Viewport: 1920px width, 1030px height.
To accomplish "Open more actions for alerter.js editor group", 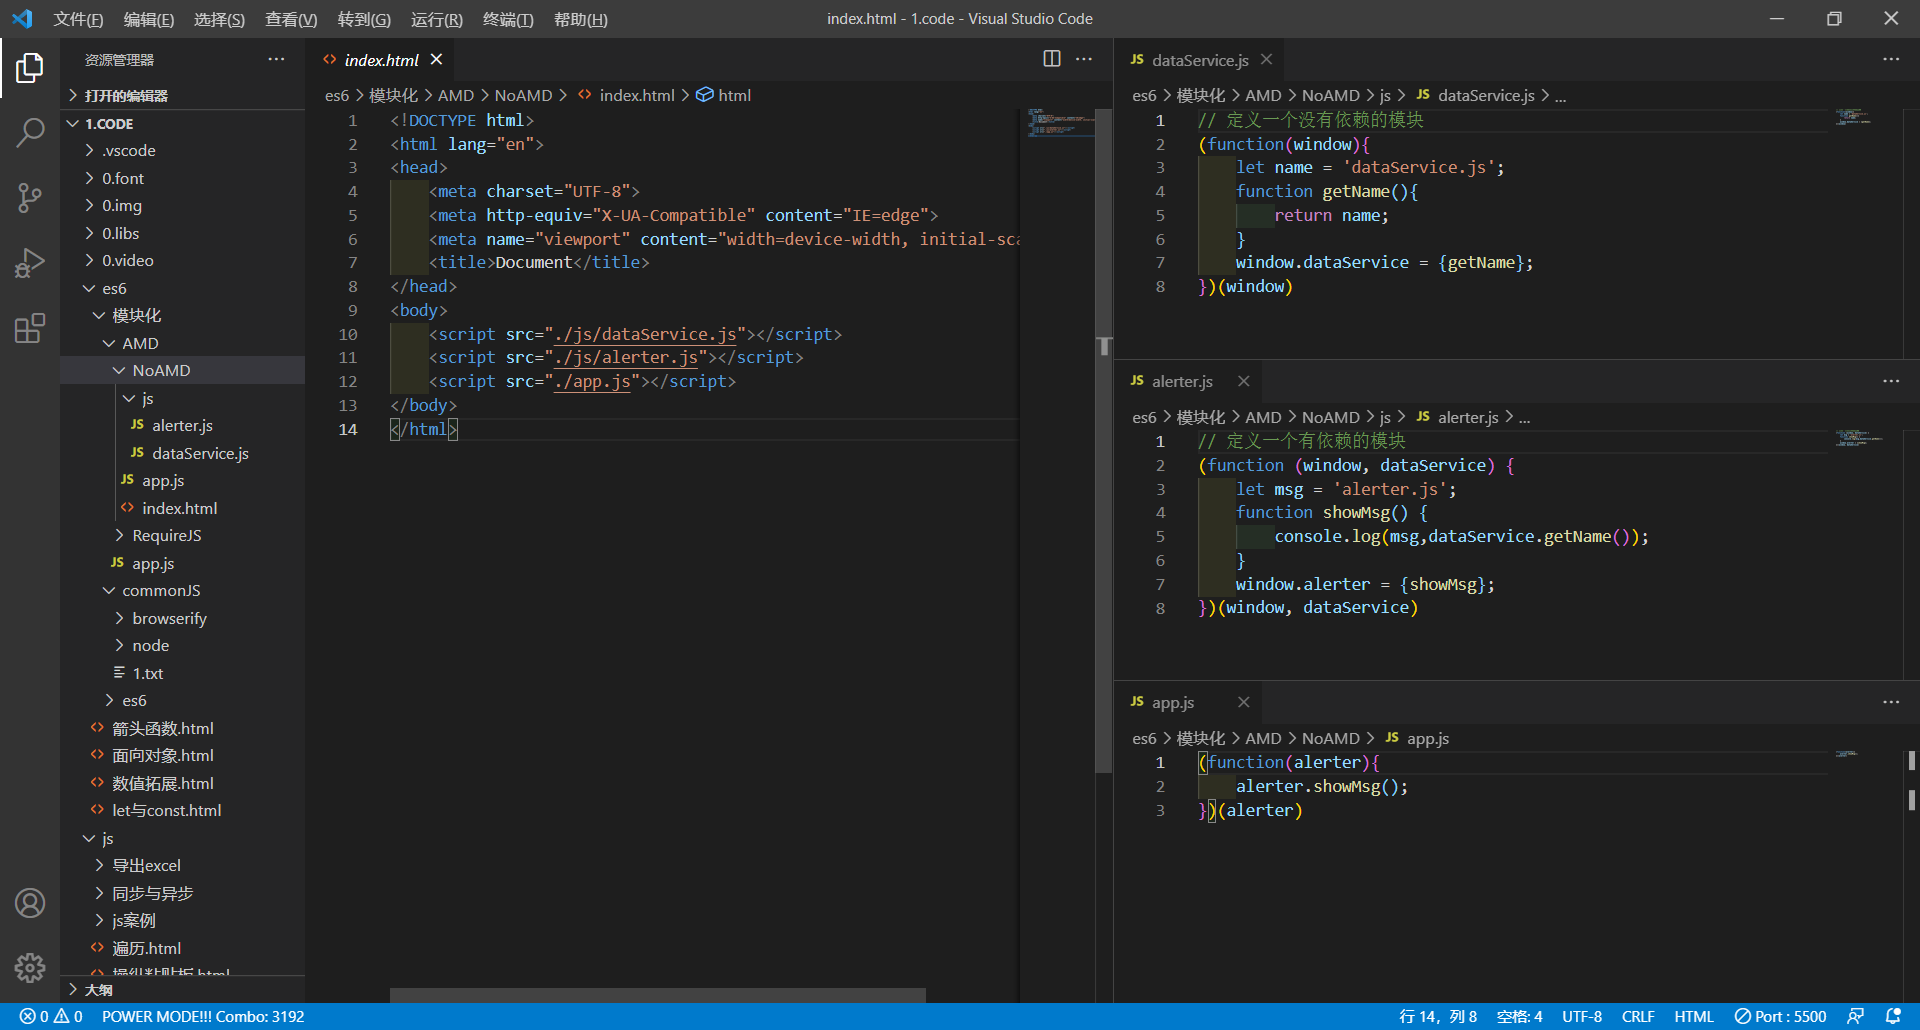I will 1891,381.
